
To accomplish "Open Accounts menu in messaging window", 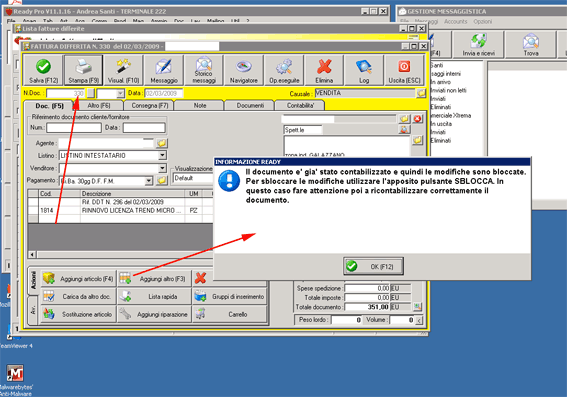I will [455, 22].
